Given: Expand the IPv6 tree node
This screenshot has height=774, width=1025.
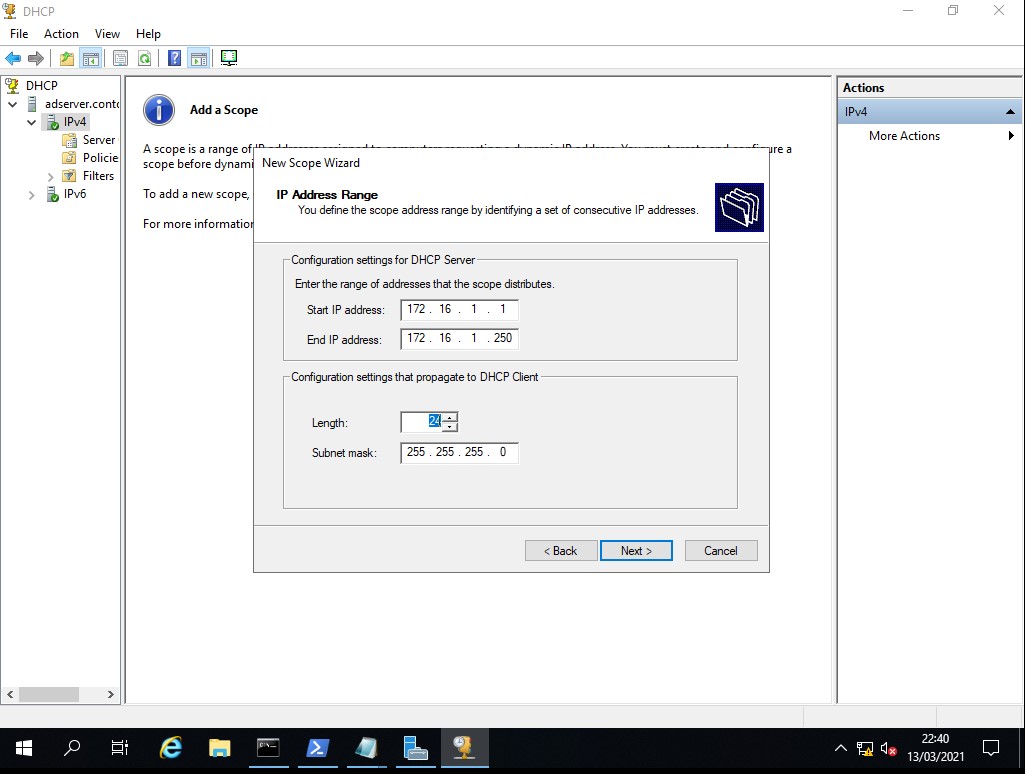Looking at the screenshot, I should click(x=32, y=195).
